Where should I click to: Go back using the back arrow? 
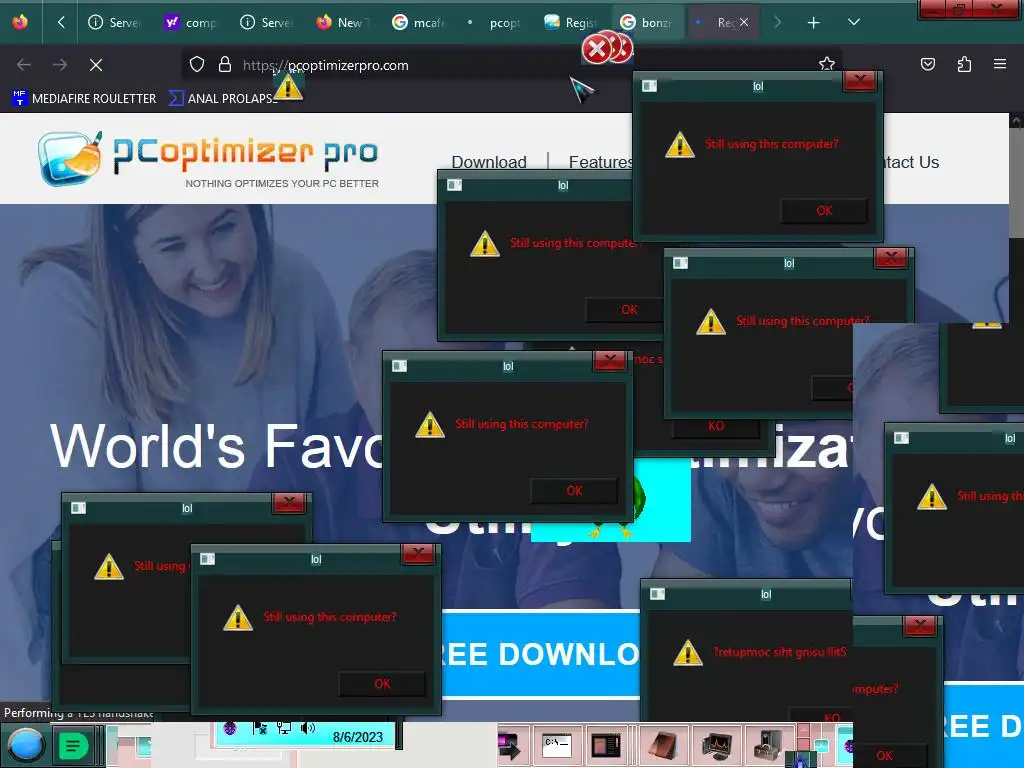point(24,65)
